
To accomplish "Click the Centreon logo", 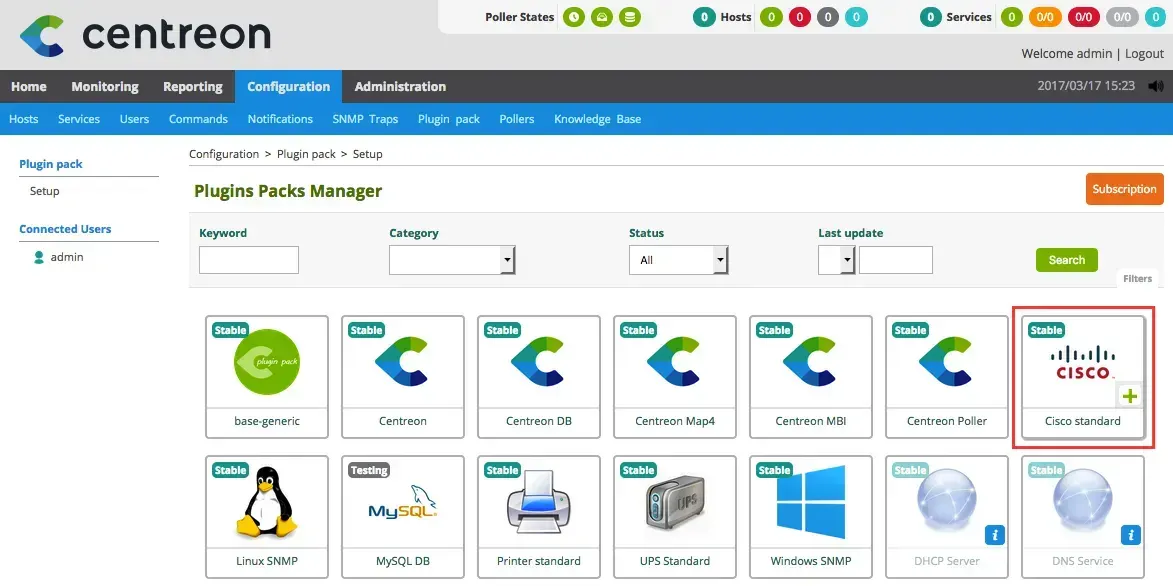I will [145, 34].
